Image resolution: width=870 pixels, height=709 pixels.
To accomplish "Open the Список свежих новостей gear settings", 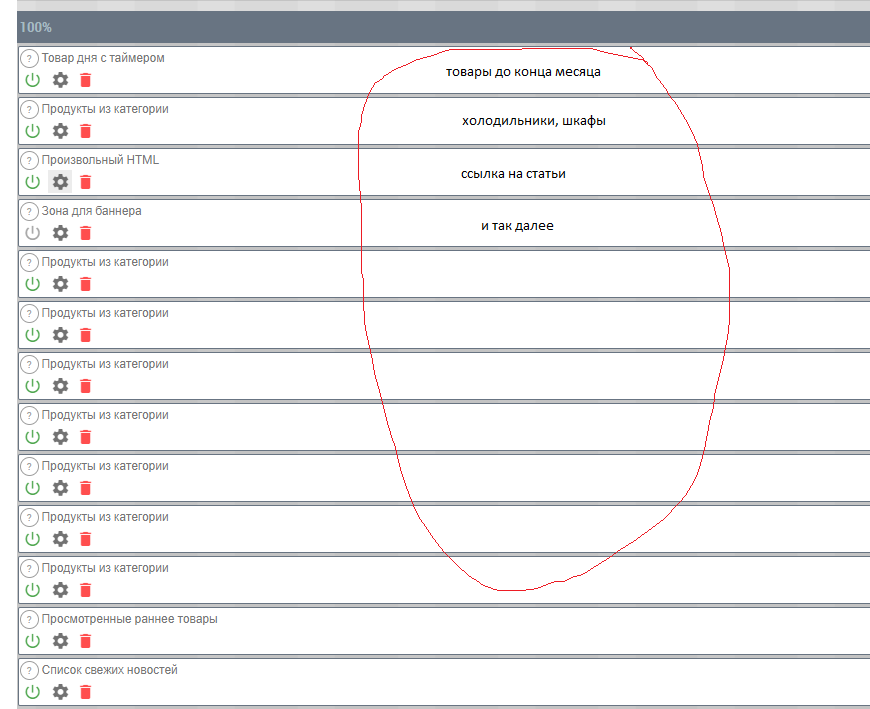I will pyautogui.click(x=60, y=692).
